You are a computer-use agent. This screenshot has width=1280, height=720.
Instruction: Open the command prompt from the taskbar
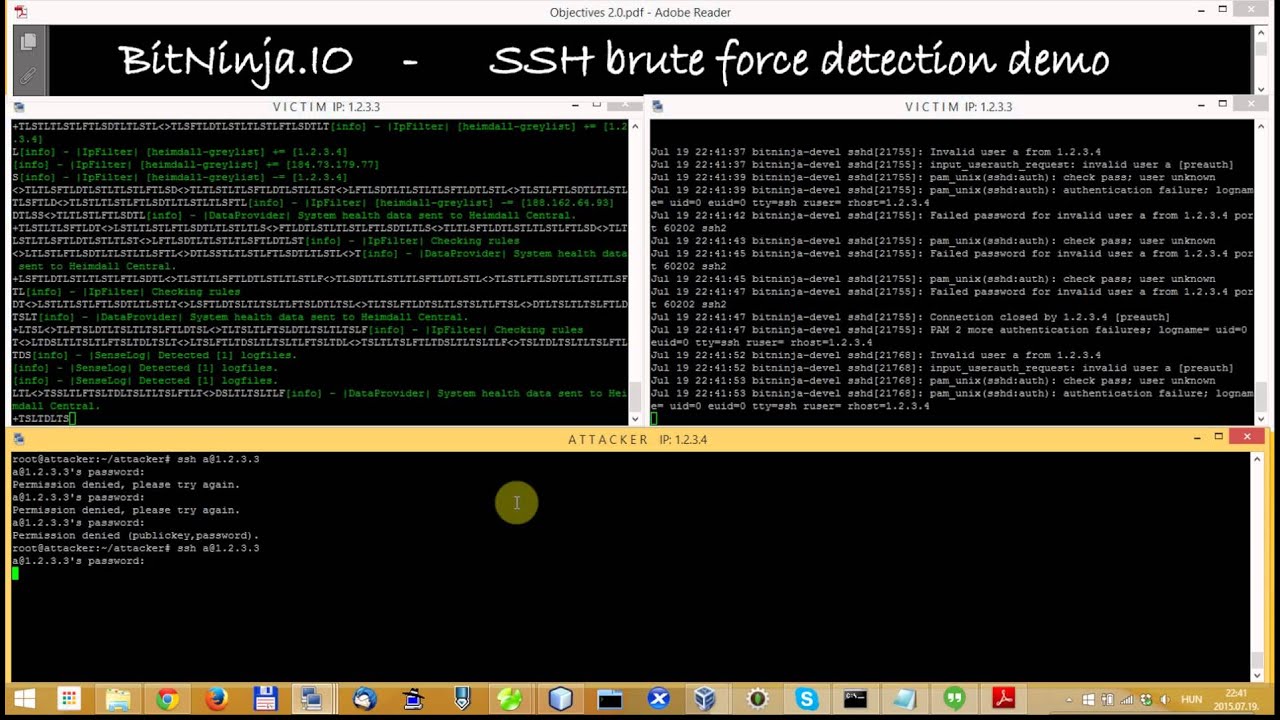pyautogui.click(x=855, y=699)
